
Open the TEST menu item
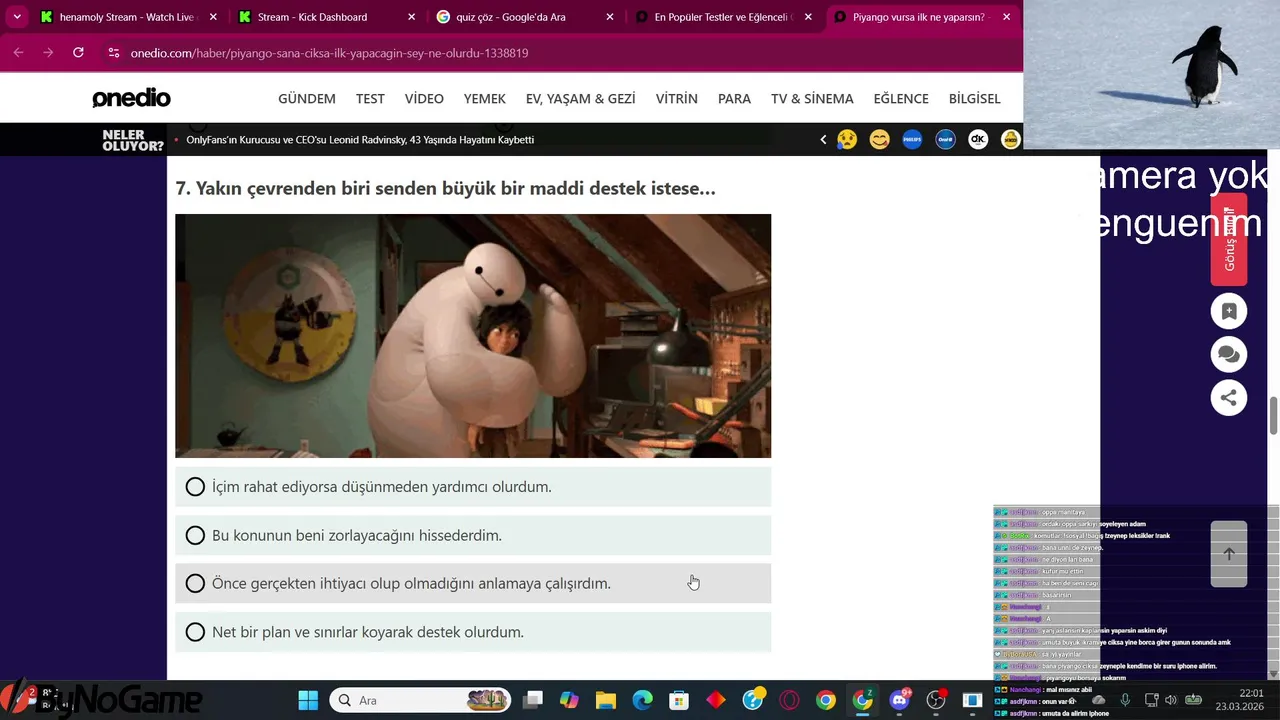pos(370,98)
